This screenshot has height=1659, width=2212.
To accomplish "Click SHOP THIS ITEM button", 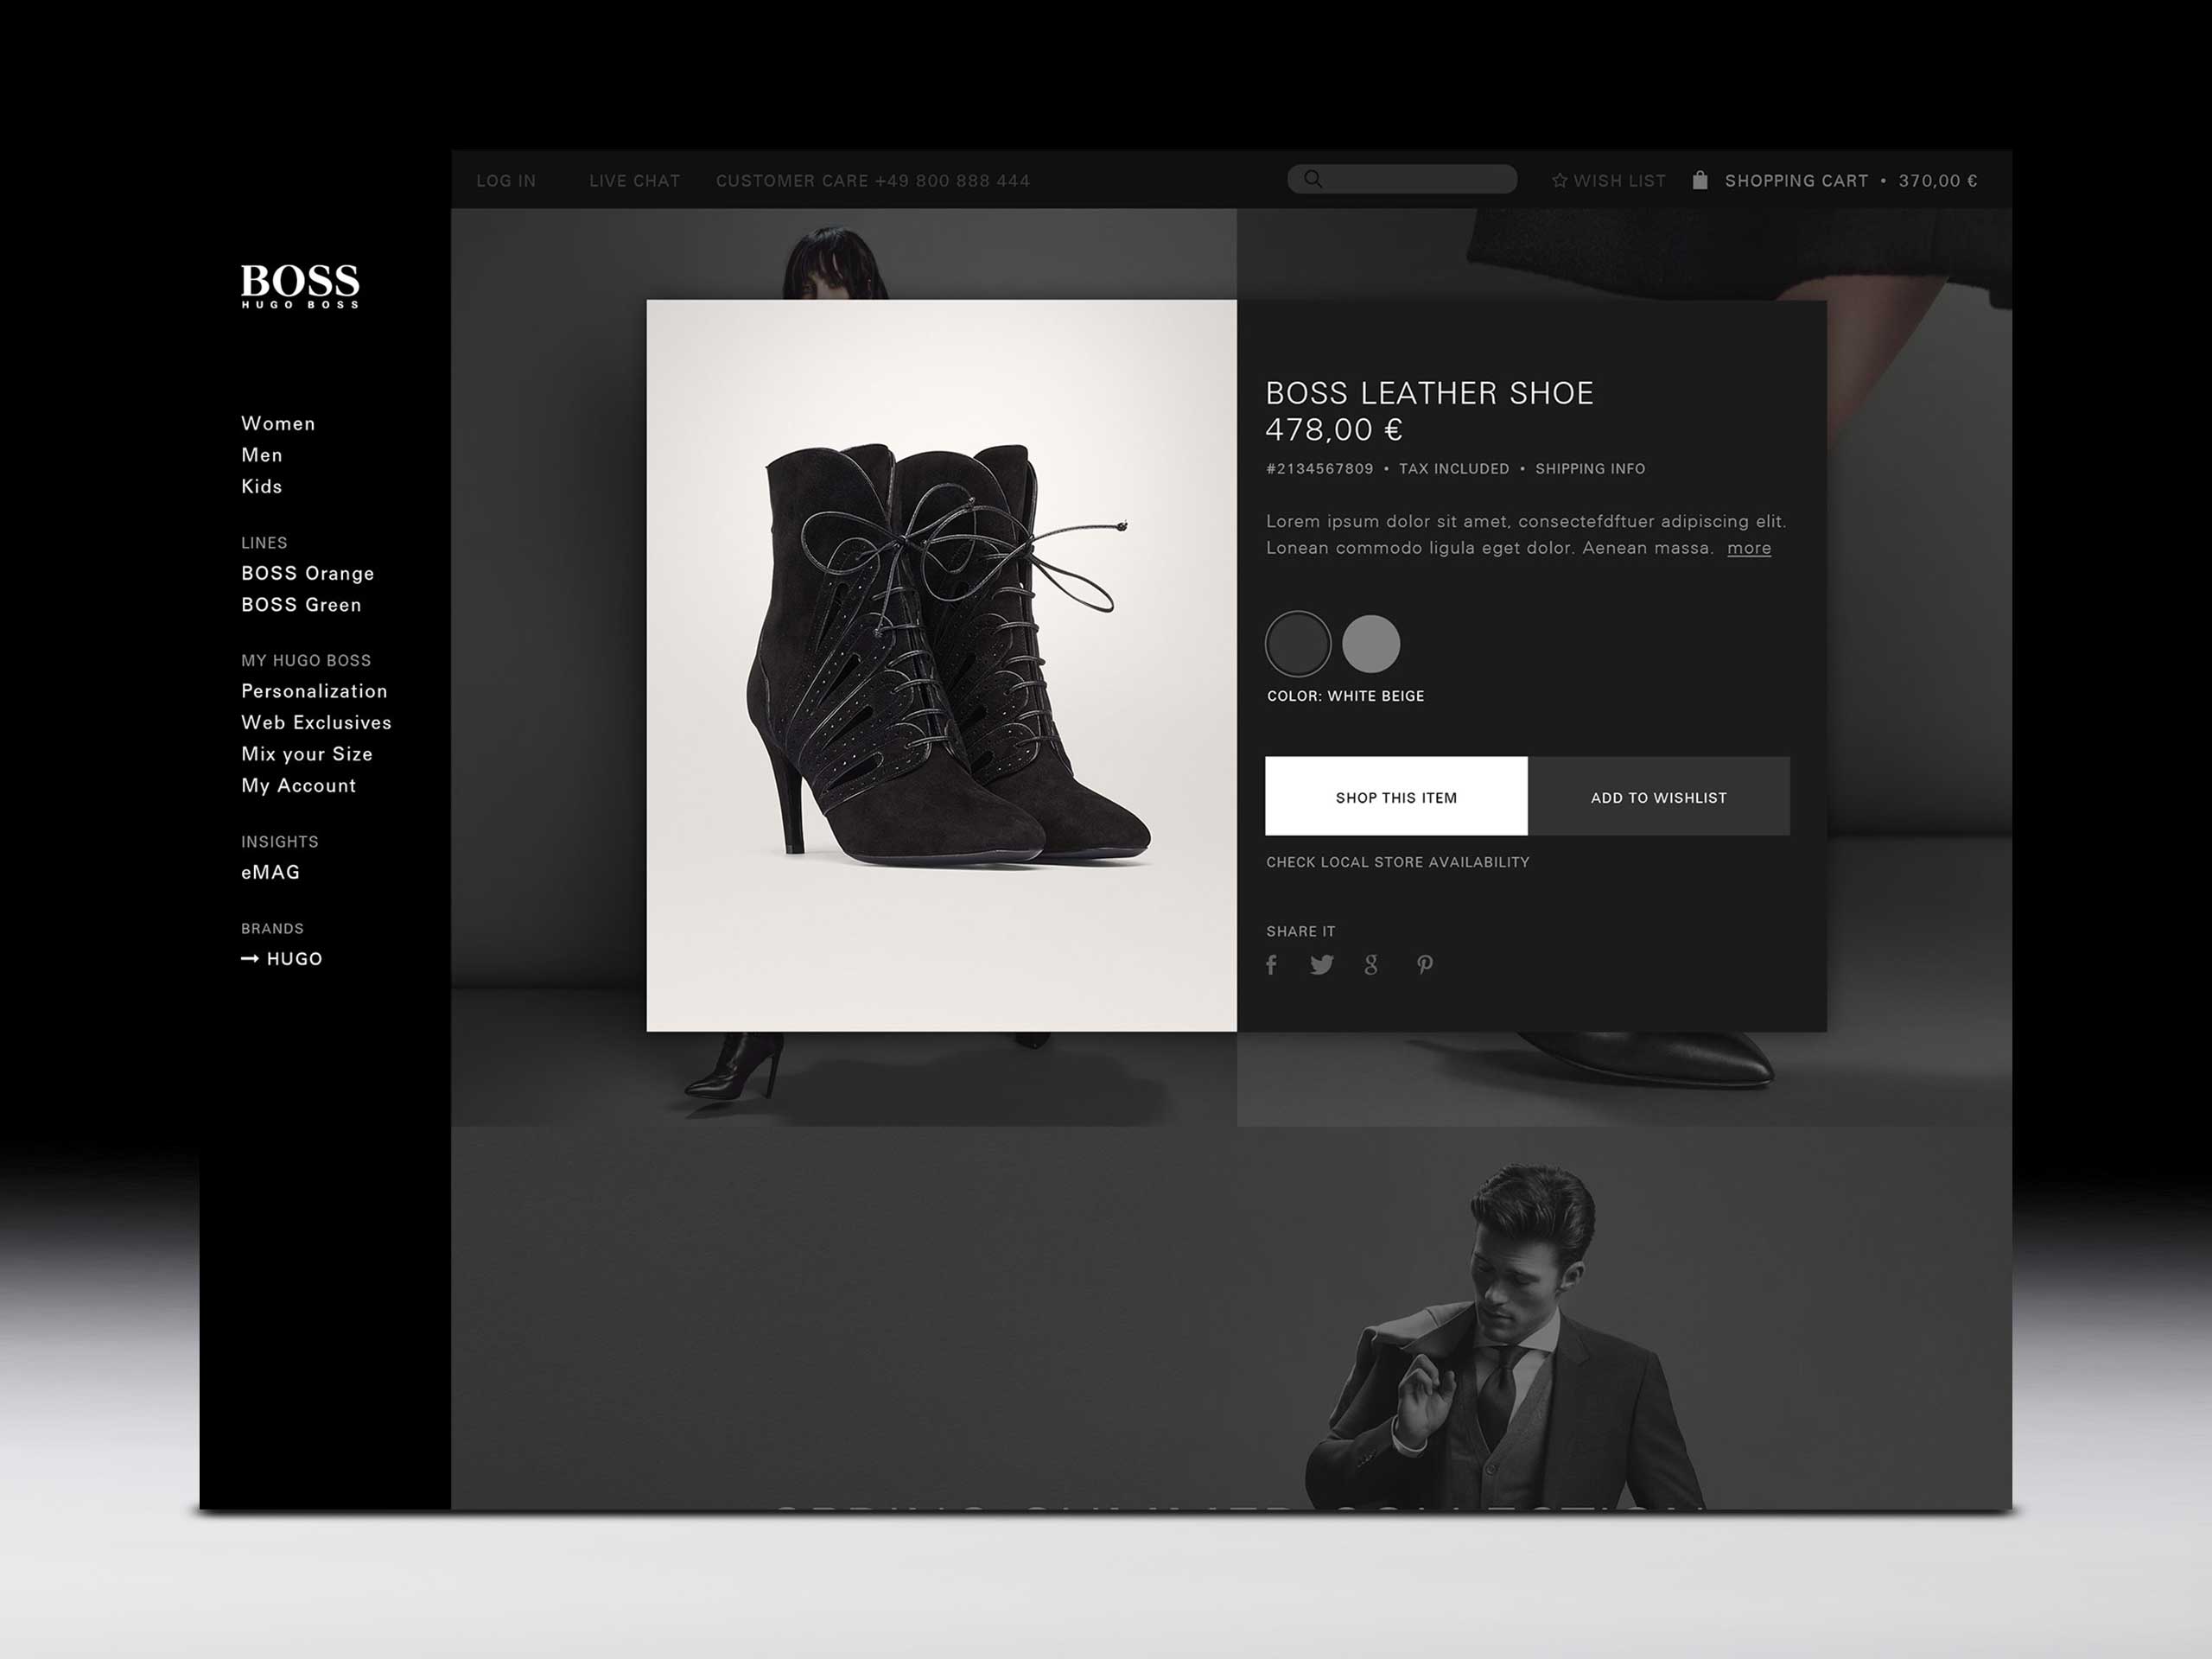I will pyautogui.click(x=1396, y=796).
